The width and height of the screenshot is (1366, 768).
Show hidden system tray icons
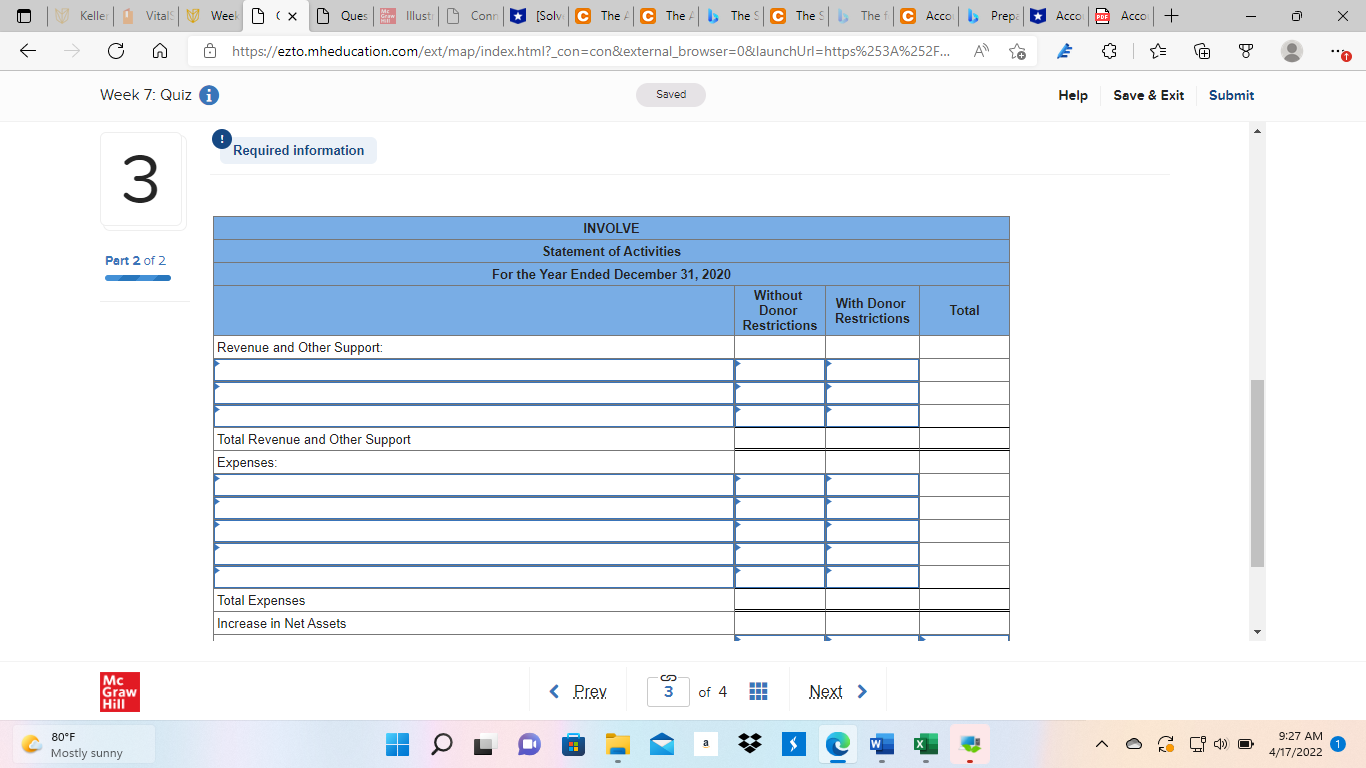pyautogui.click(x=1103, y=745)
